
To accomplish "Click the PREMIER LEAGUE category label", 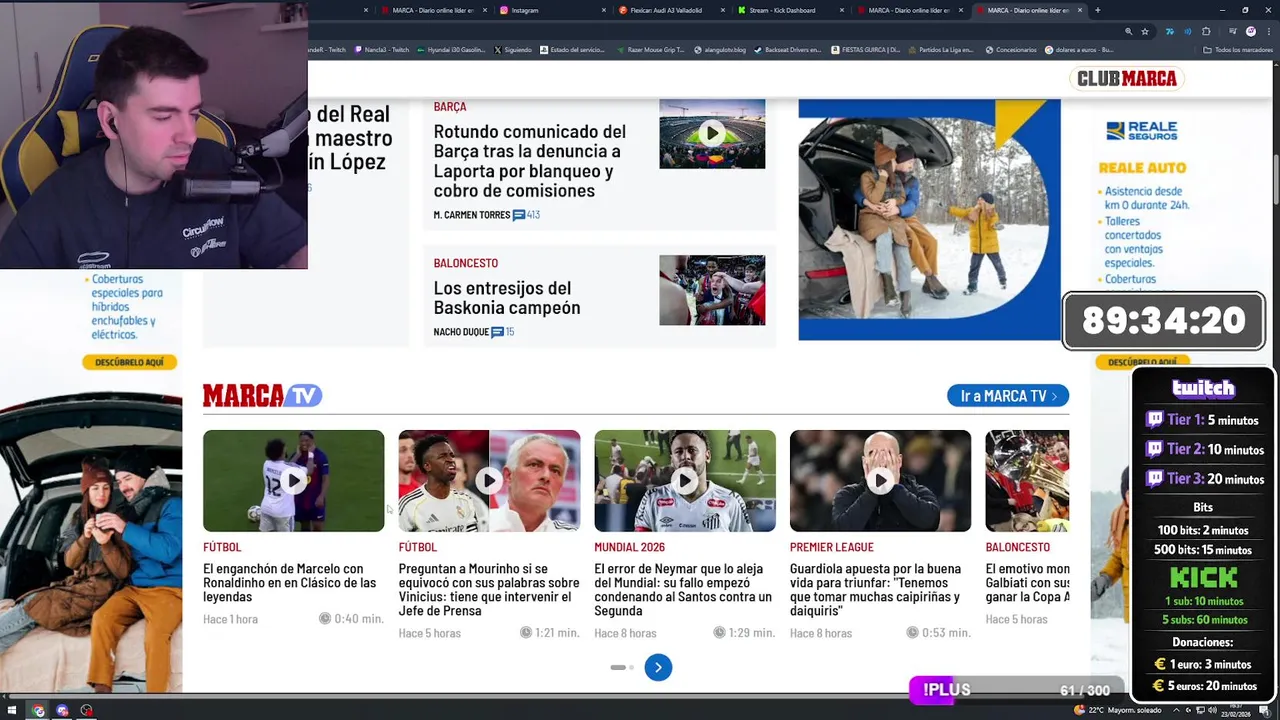I will pos(831,547).
